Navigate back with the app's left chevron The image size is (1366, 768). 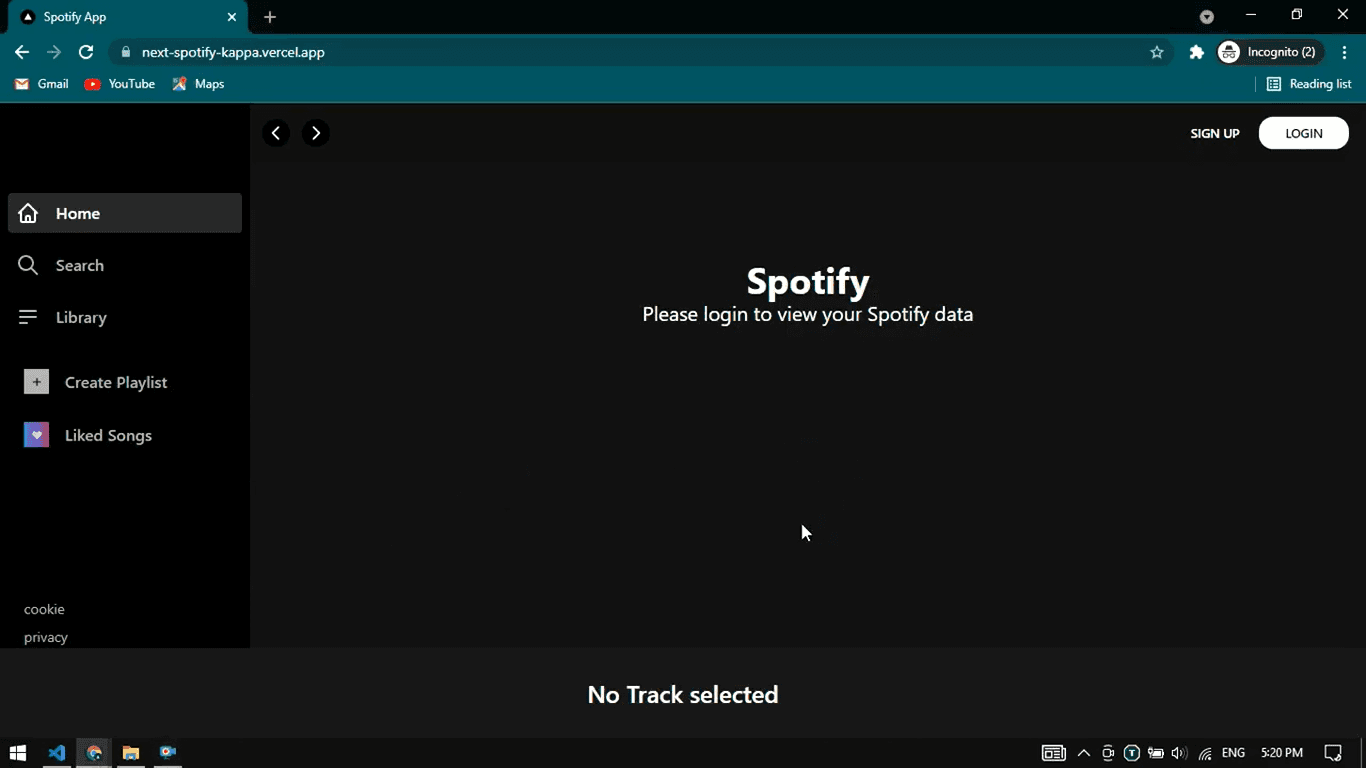[276, 133]
